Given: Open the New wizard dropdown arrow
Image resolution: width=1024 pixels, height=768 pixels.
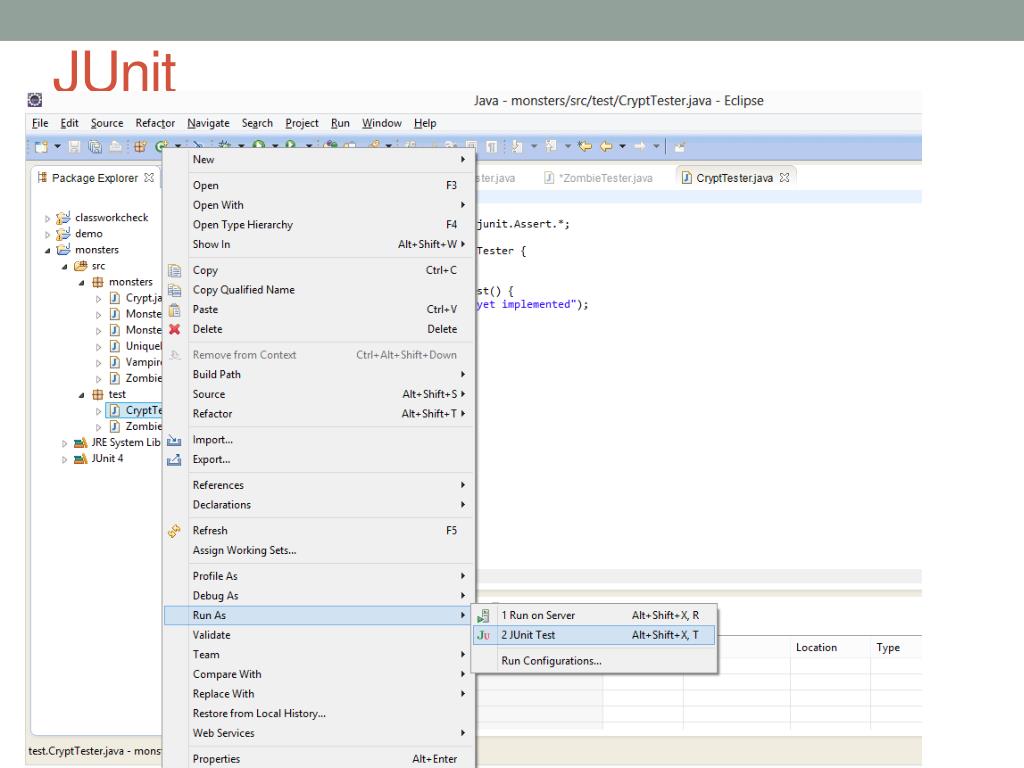Looking at the screenshot, I should (x=57, y=147).
